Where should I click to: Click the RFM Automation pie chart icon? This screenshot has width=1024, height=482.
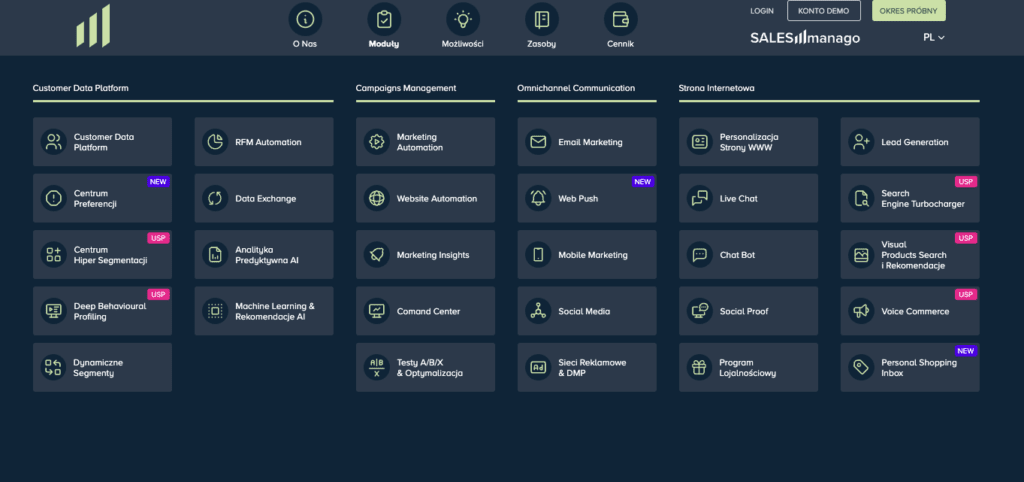(215, 142)
